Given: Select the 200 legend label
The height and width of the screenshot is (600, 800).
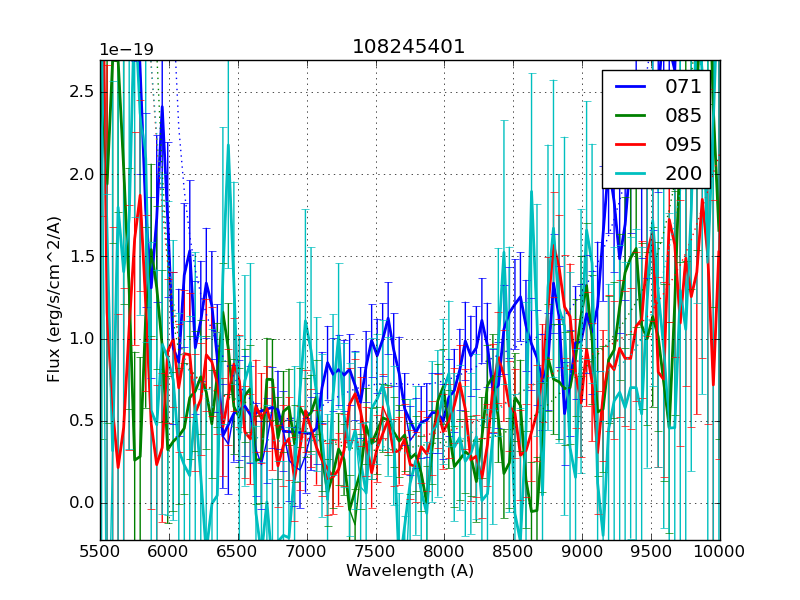Looking at the screenshot, I should point(685,173).
